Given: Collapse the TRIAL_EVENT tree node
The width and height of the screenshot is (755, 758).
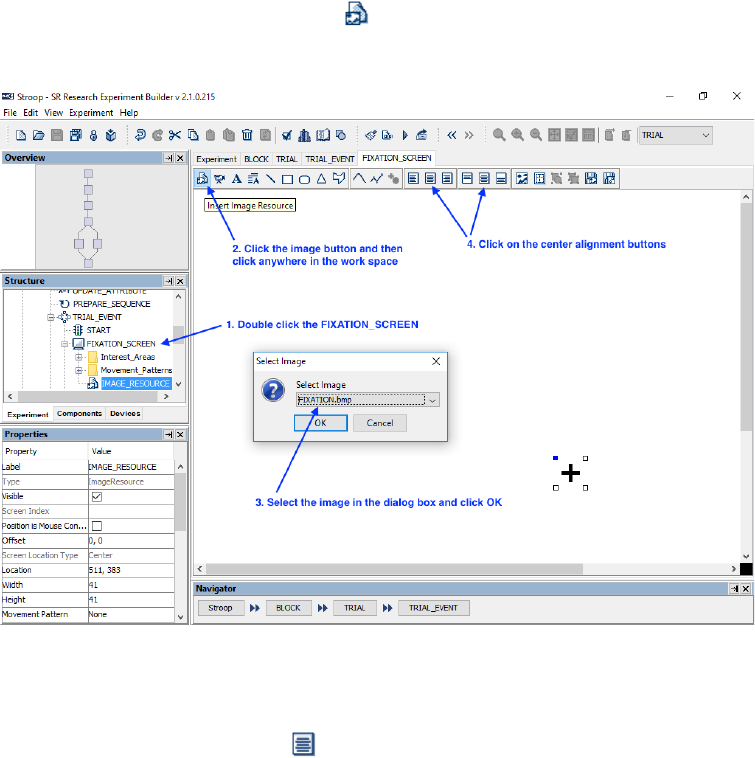Looking at the screenshot, I should [x=50, y=317].
